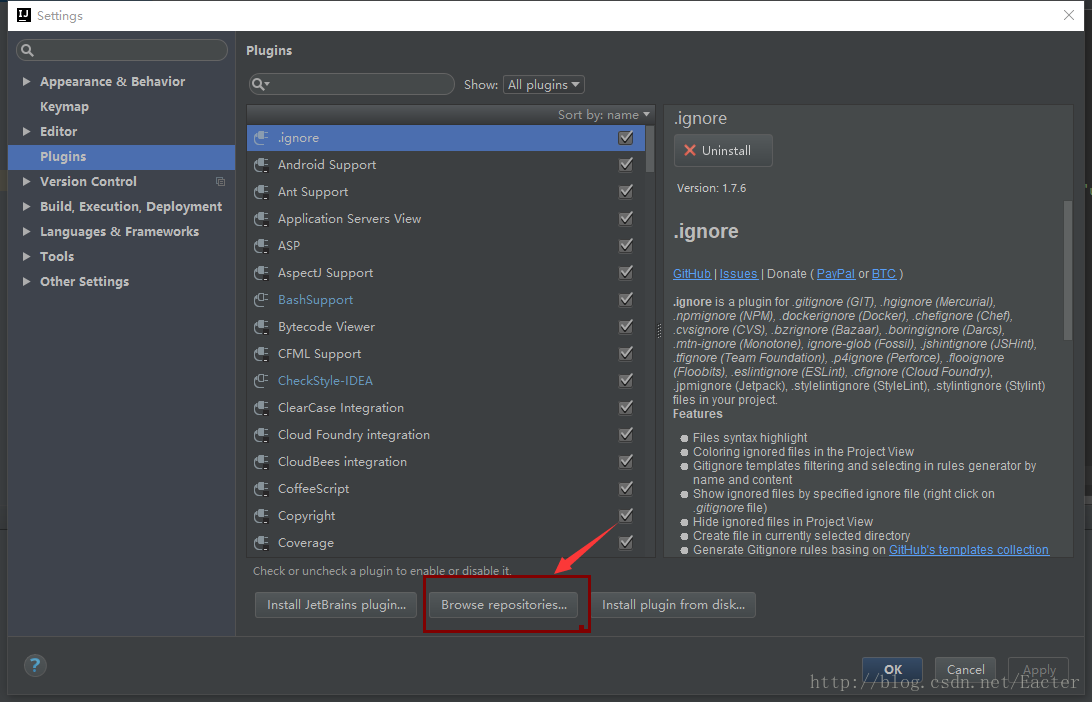This screenshot has width=1092, height=702.
Task: Open the Sort by name dropdown
Action: 603,115
